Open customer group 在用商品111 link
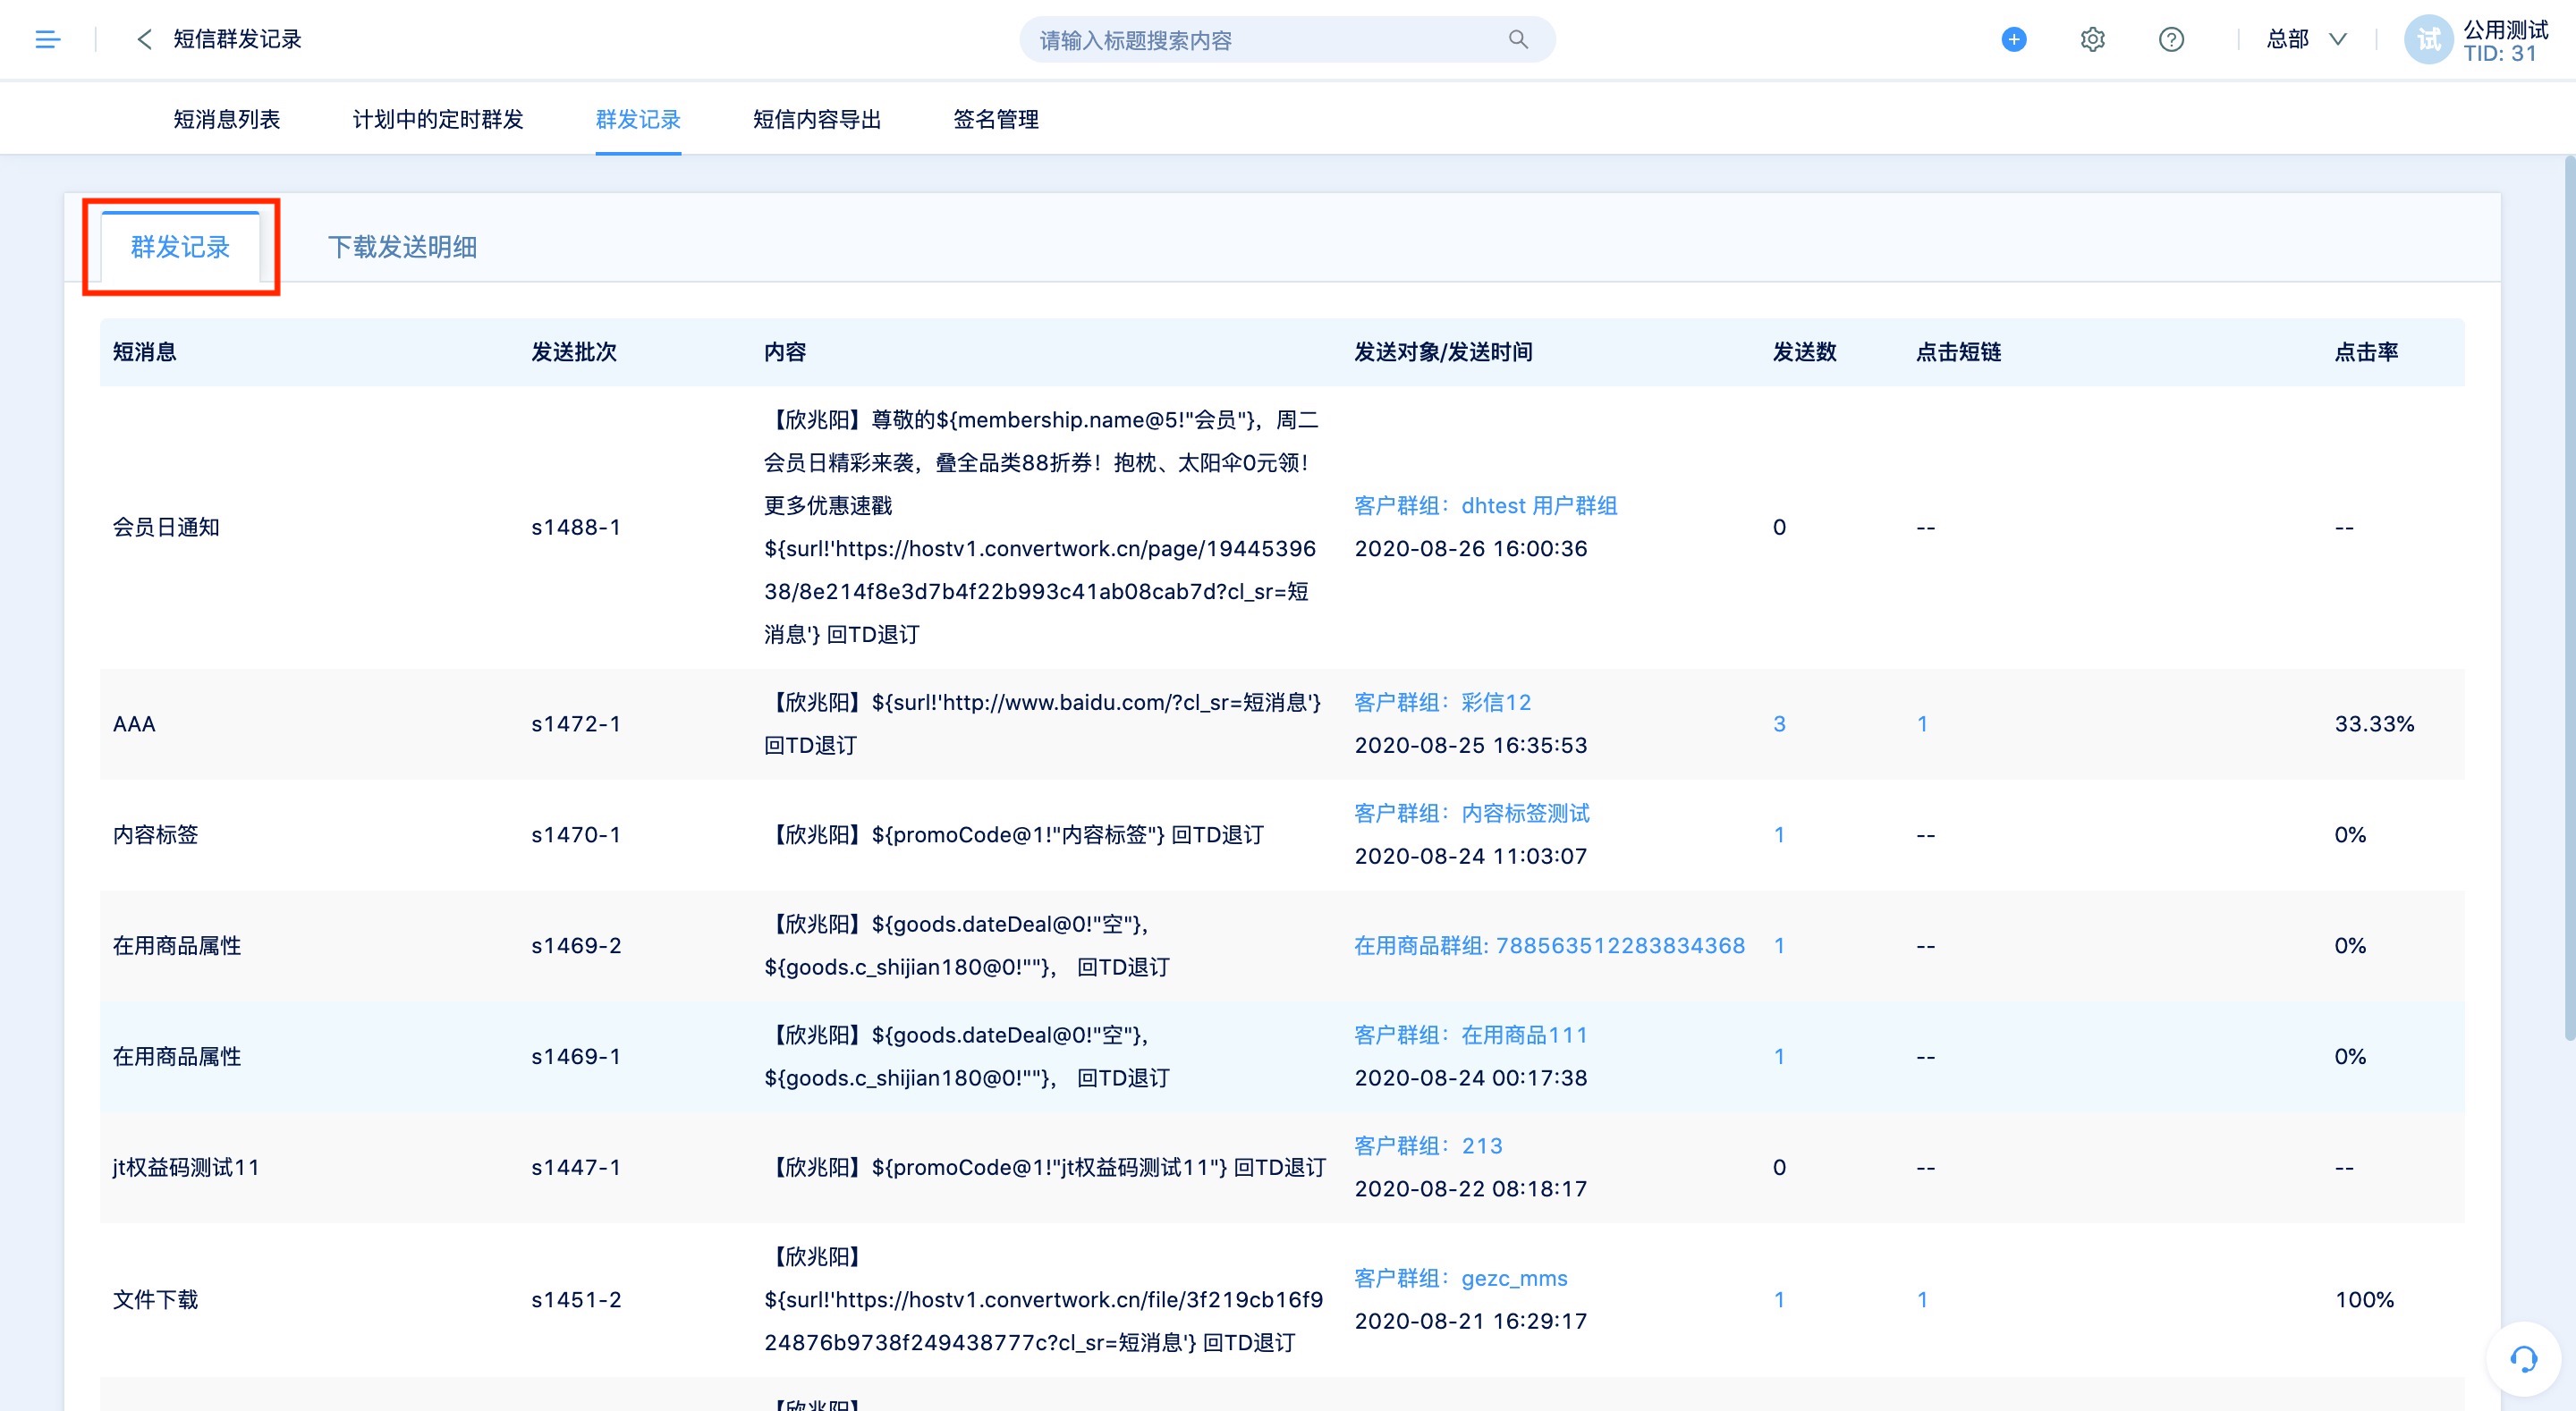 1471,1035
